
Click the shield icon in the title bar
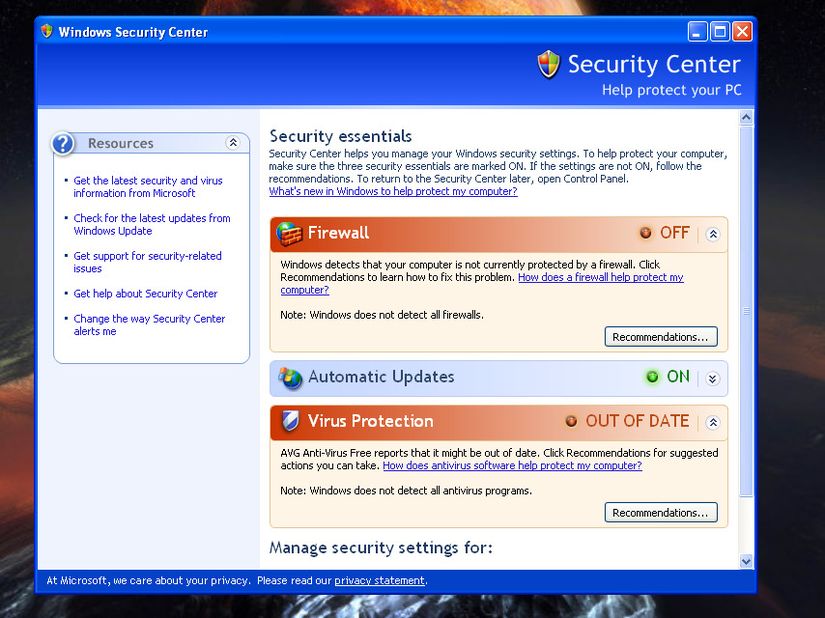point(46,31)
